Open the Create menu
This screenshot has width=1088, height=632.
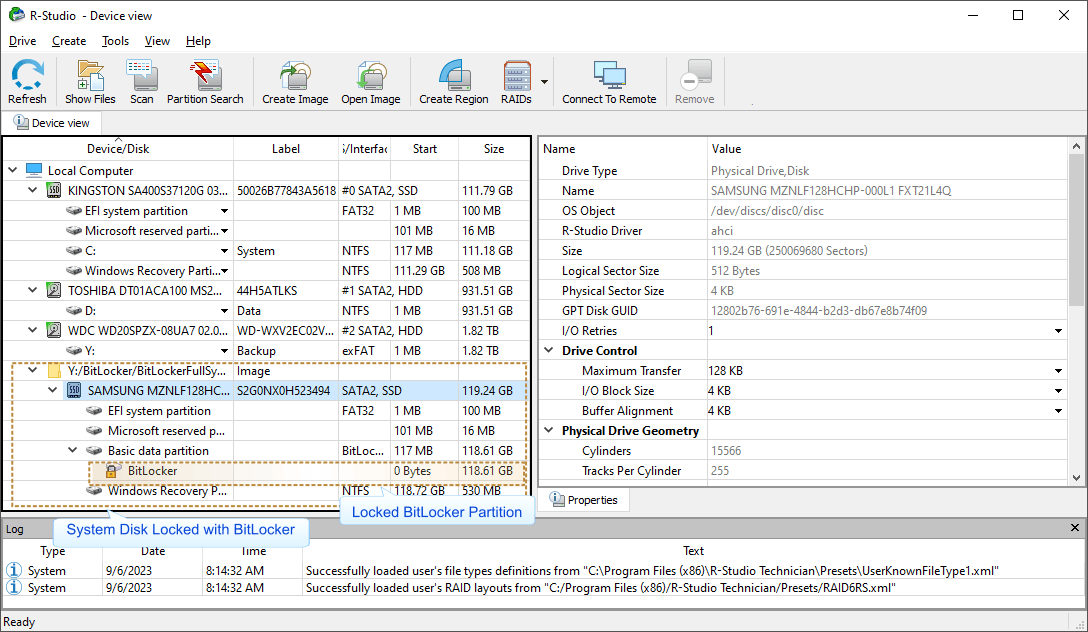click(69, 41)
